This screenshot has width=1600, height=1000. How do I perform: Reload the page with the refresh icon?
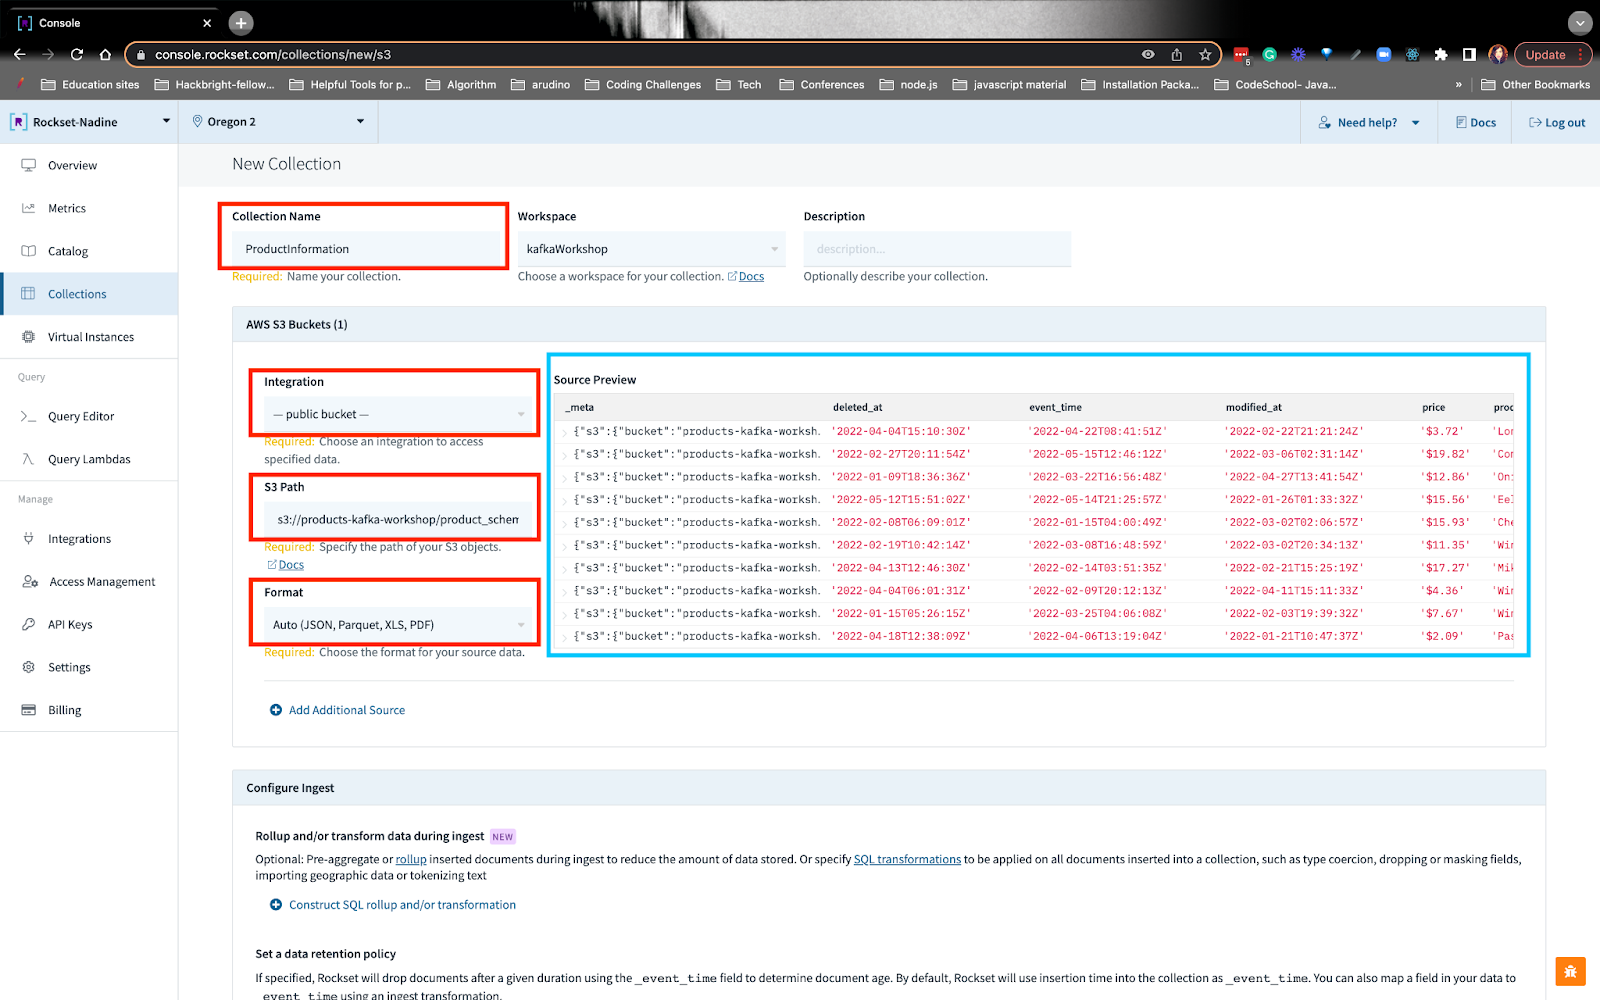[76, 54]
